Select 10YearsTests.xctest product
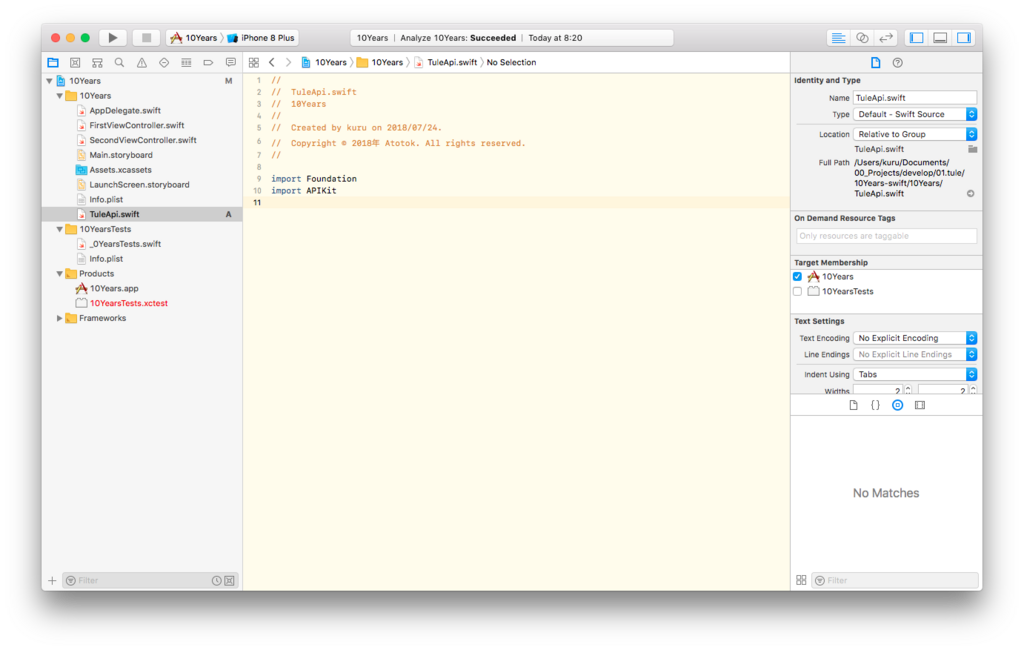 pyautogui.click(x=129, y=303)
